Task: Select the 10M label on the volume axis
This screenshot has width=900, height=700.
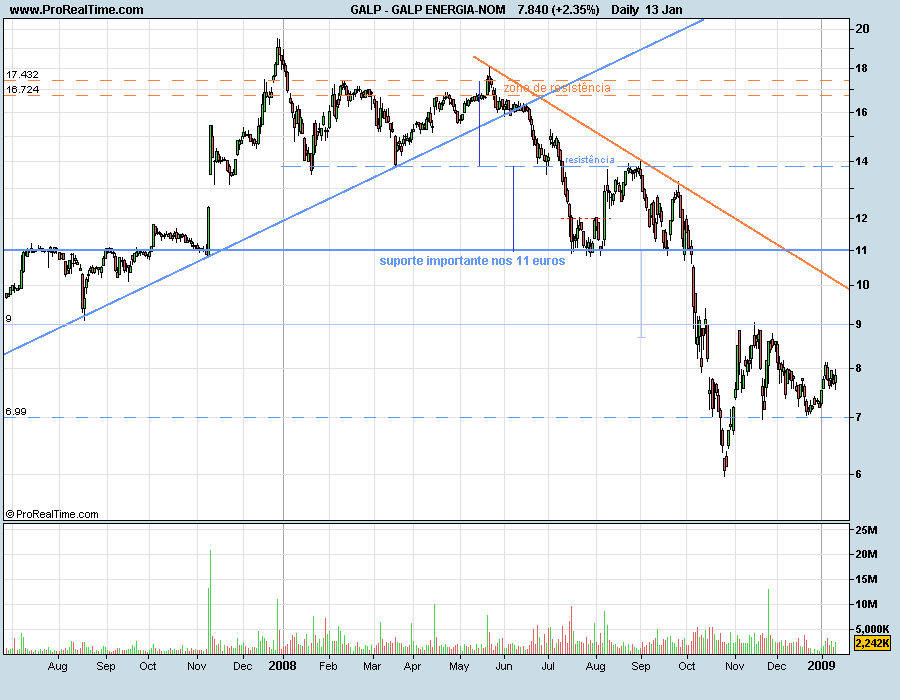Action: [866, 604]
